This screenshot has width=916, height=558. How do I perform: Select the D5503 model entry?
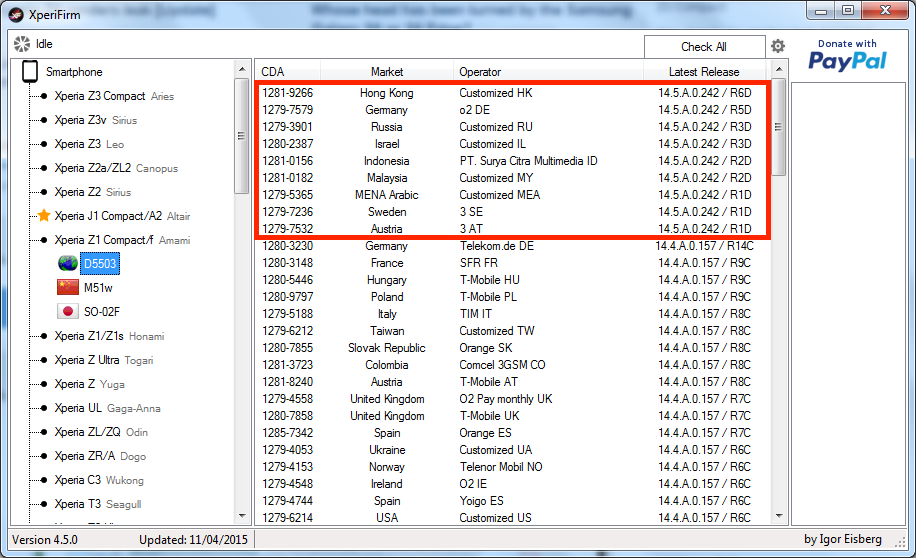click(x=100, y=264)
